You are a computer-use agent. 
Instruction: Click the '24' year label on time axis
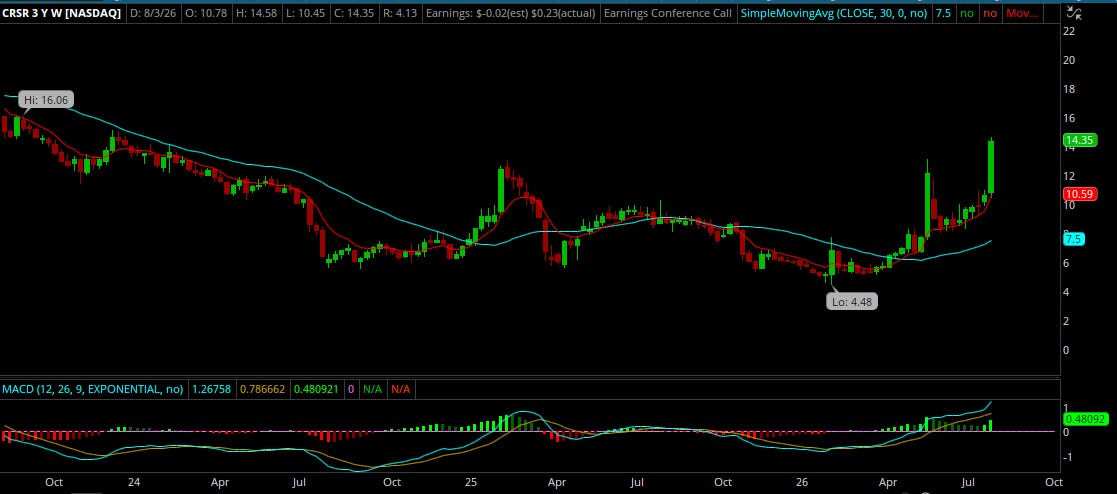click(133, 482)
